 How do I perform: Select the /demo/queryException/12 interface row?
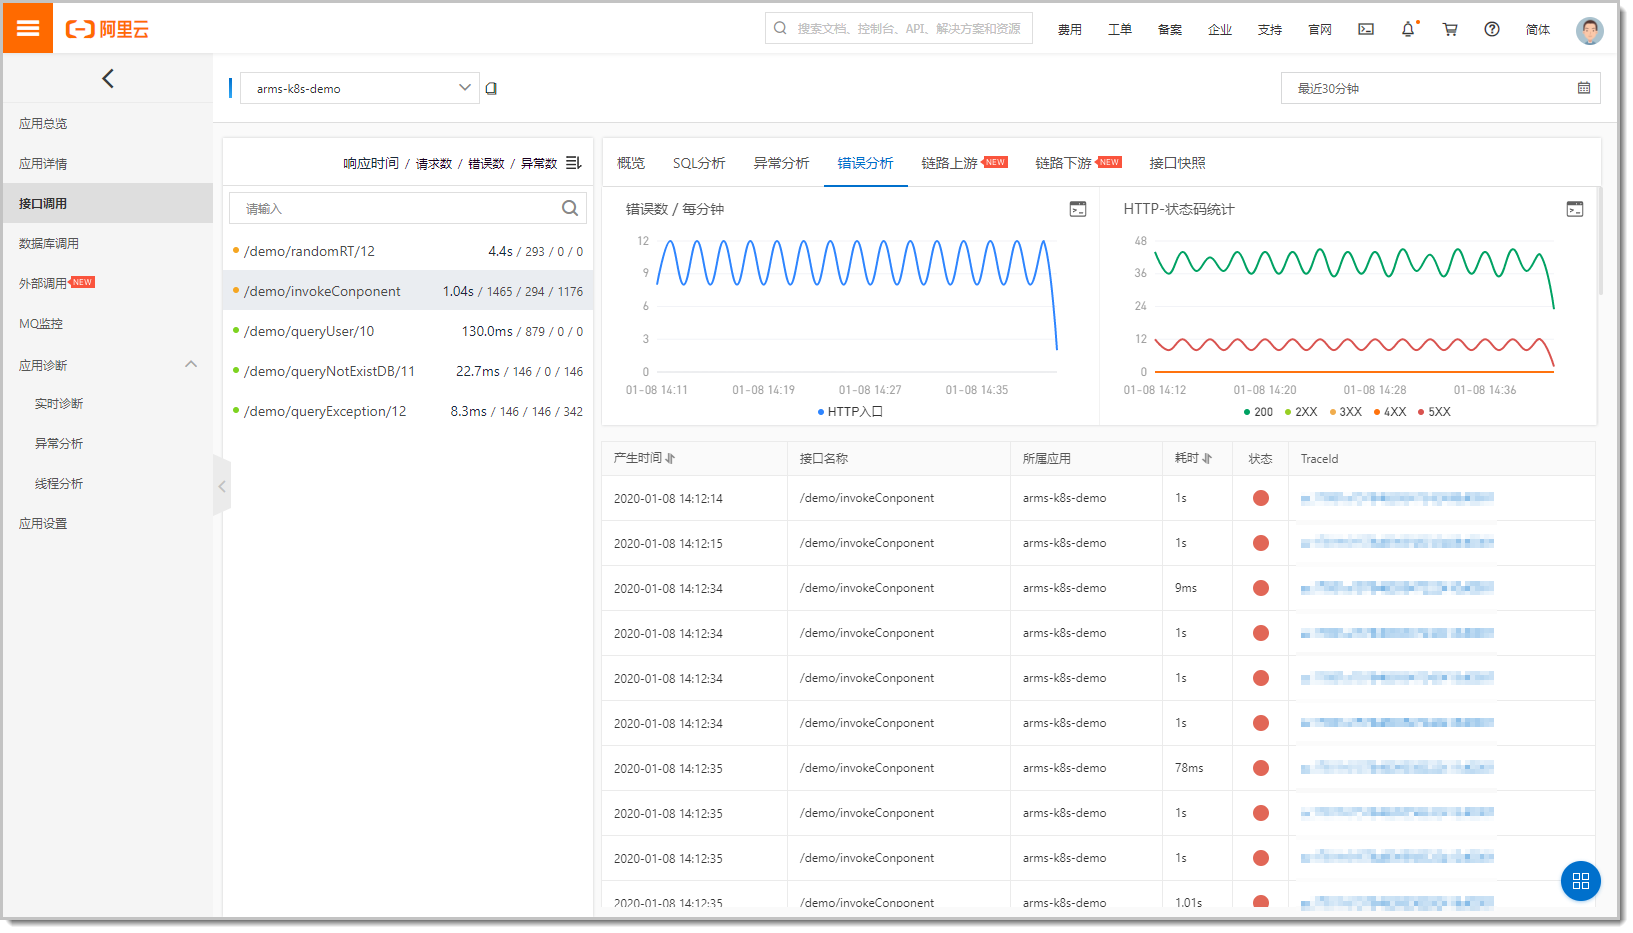coord(408,411)
